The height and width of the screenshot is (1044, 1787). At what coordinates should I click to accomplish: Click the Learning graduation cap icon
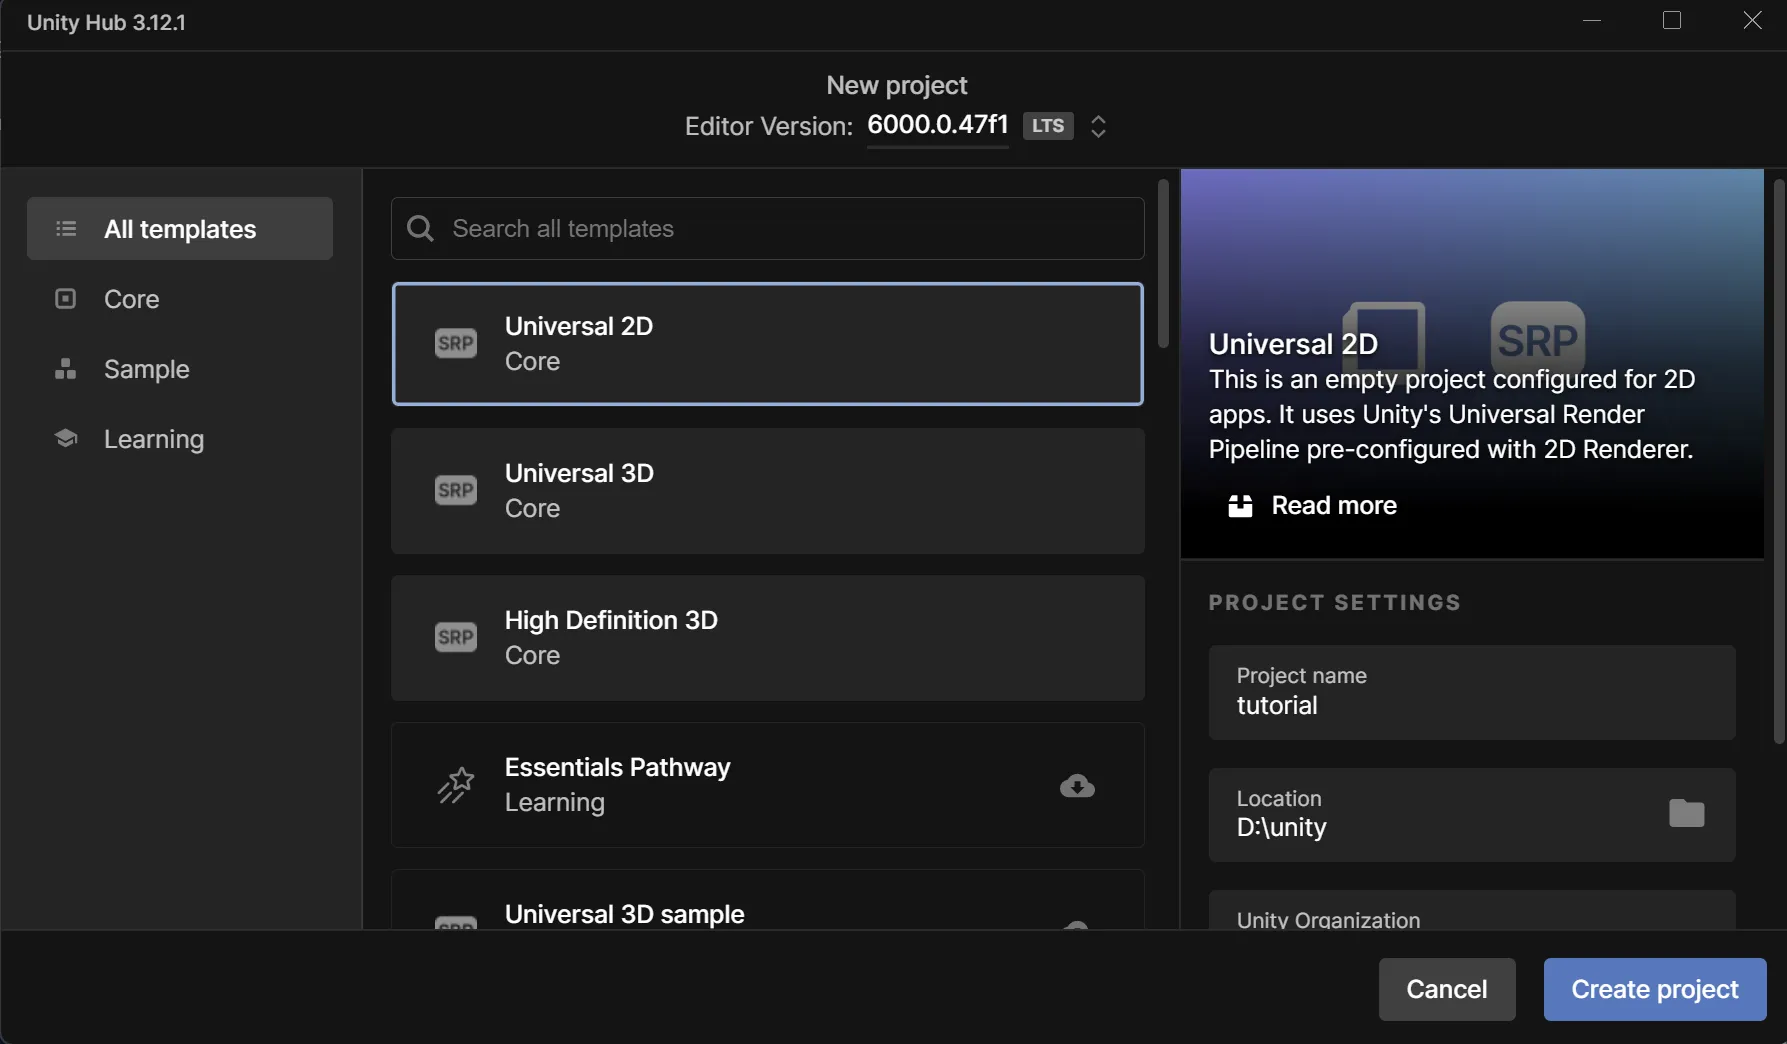(65, 438)
